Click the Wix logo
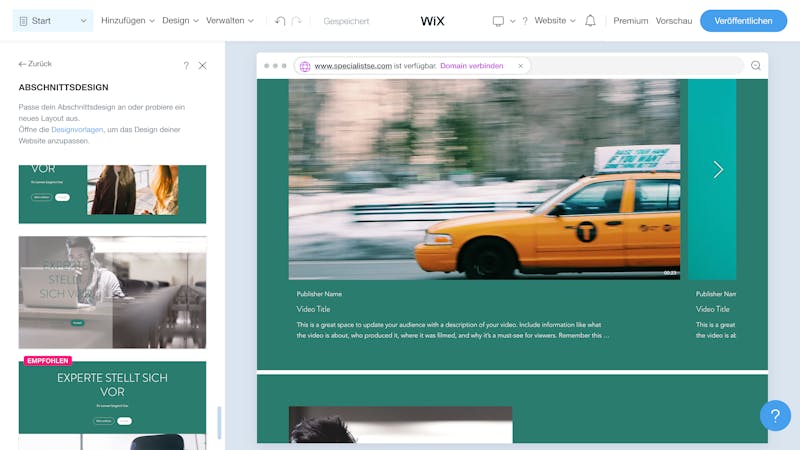The image size is (800, 450). point(432,21)
